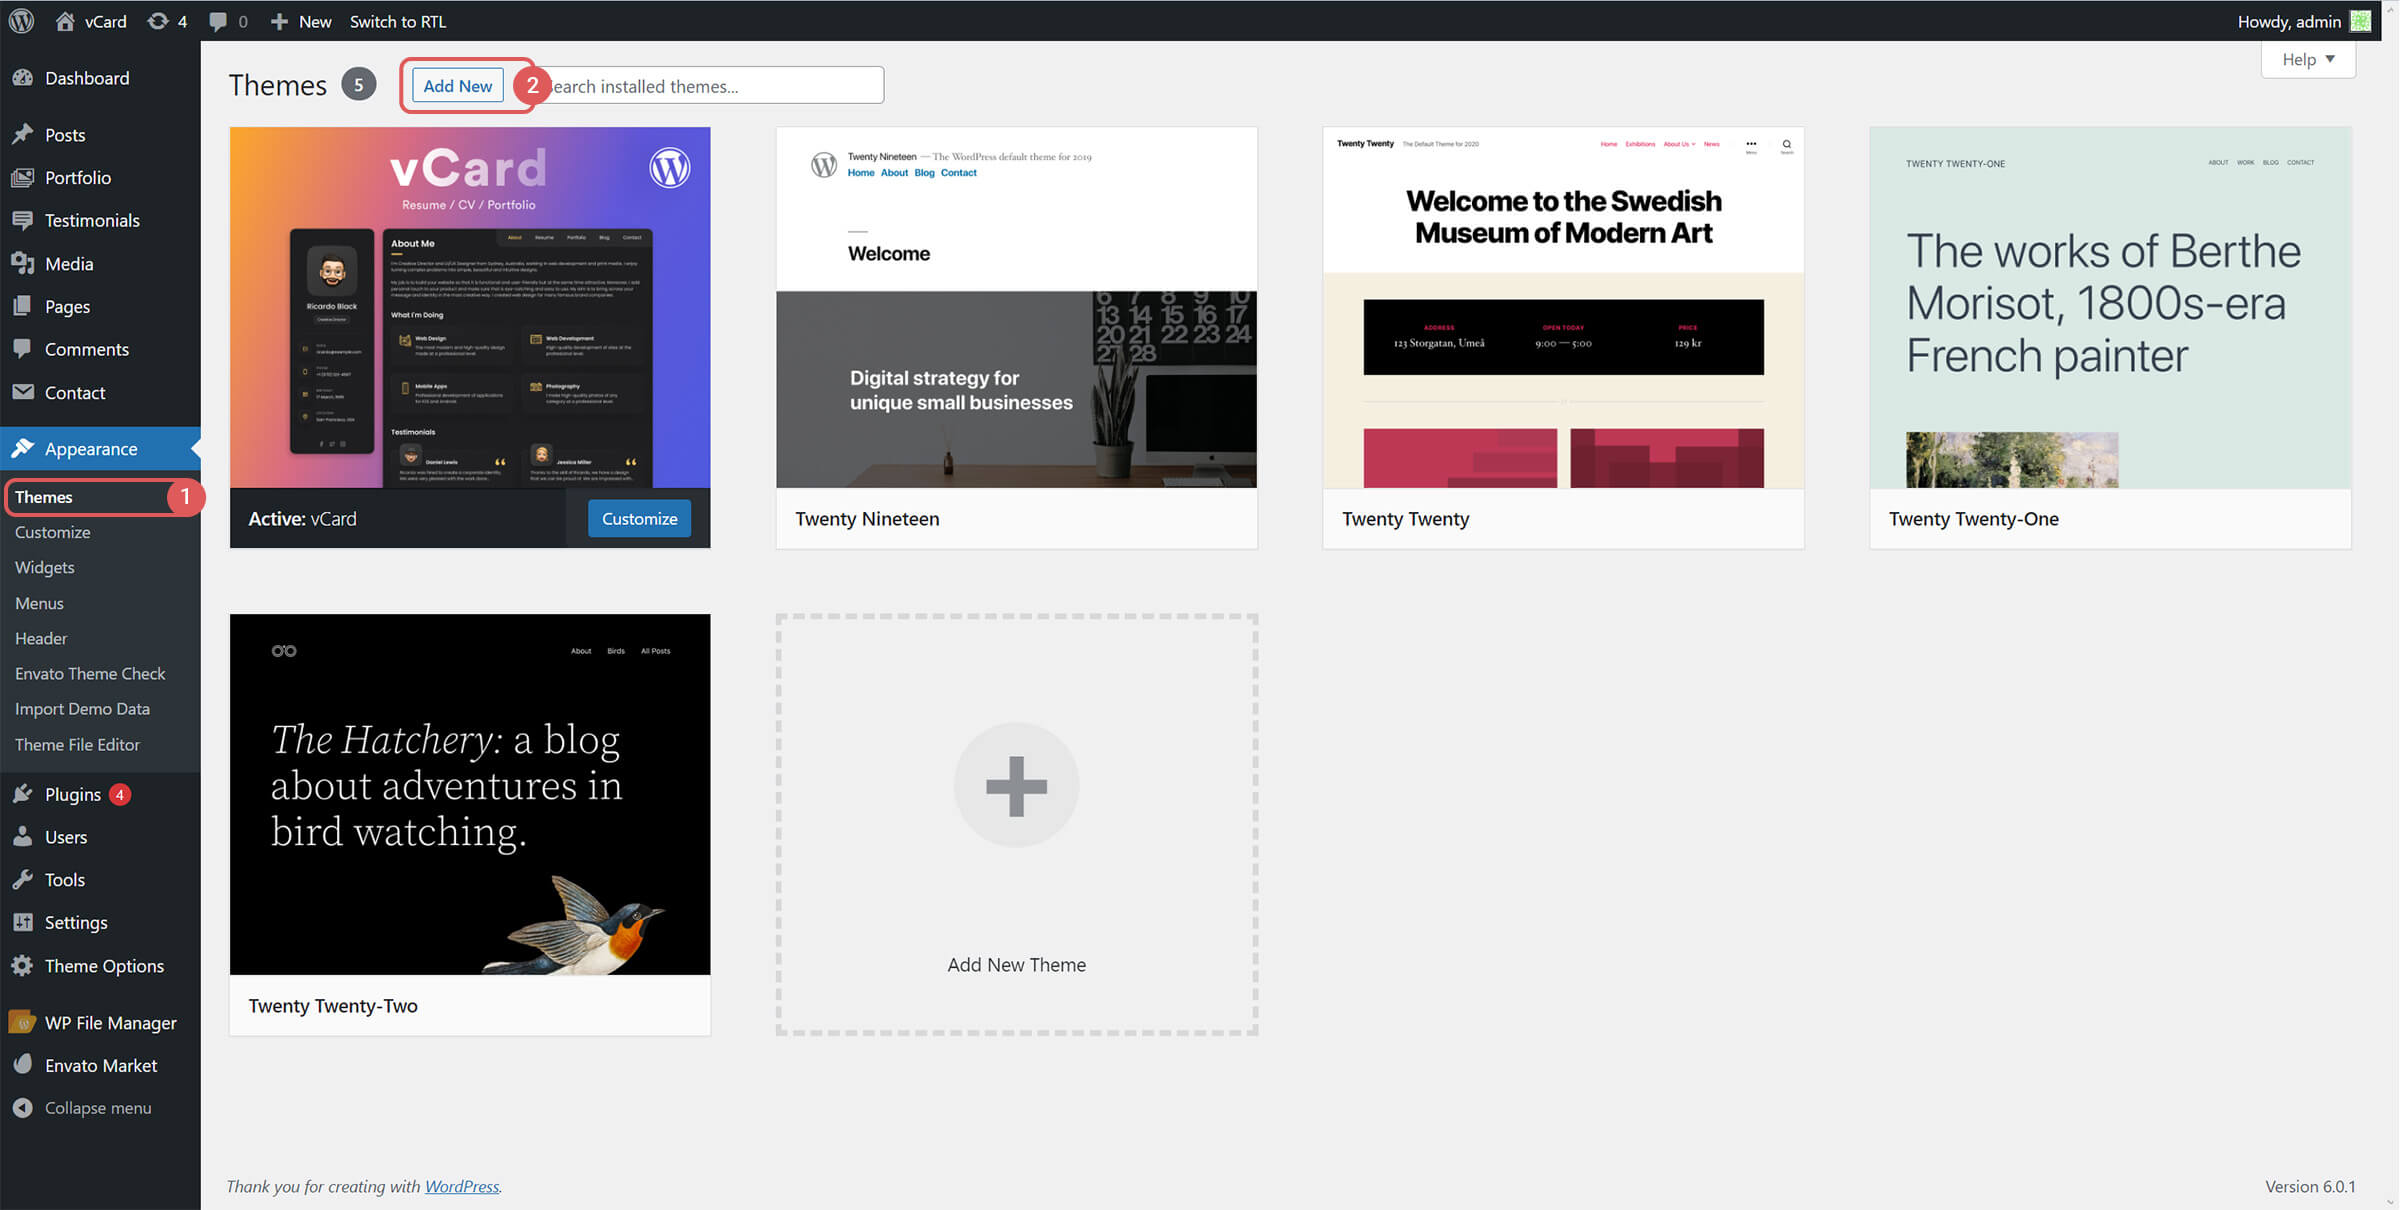This screenshot has height=1210, width=2400.
Task: Click the Tools wrench icon
Action: (23, 880)
